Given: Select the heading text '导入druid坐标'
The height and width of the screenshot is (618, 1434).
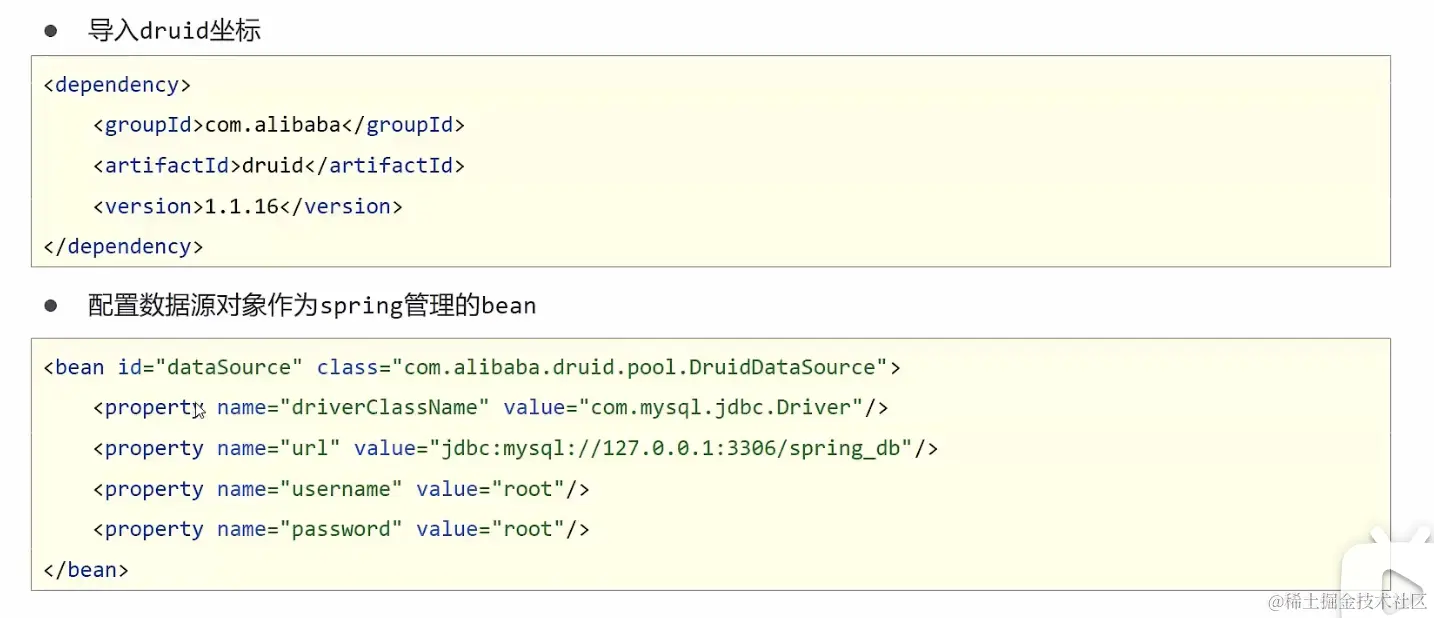Looking at the screenshot, I should click(174, 30).
